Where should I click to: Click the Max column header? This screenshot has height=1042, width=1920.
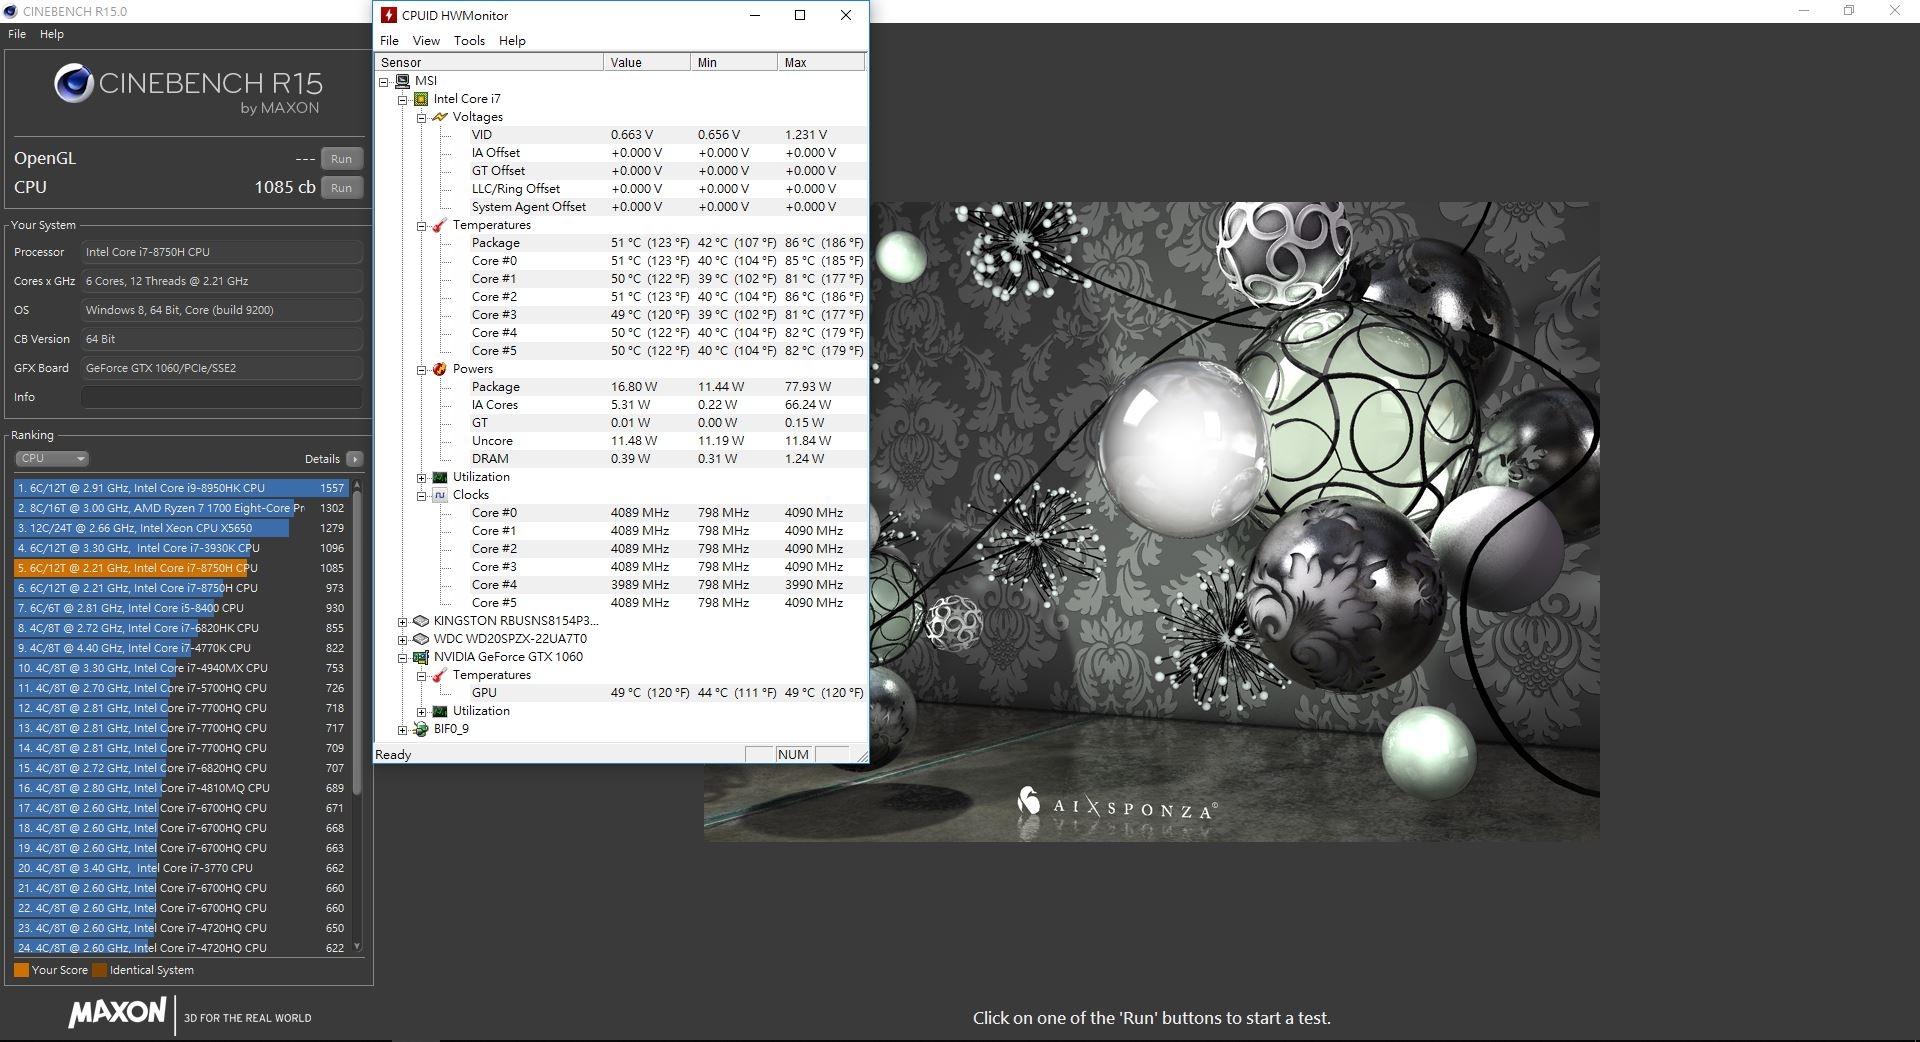click(x=821, y=62)
